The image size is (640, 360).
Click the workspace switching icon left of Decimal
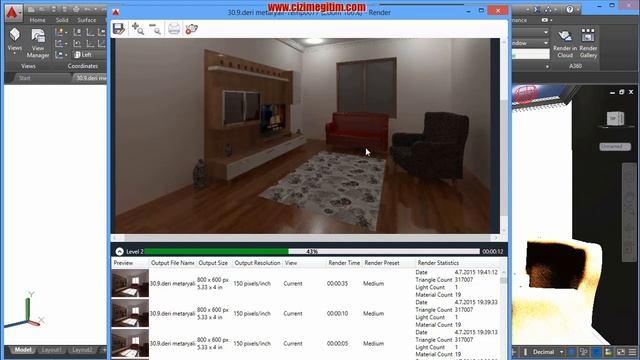[525, 352]
